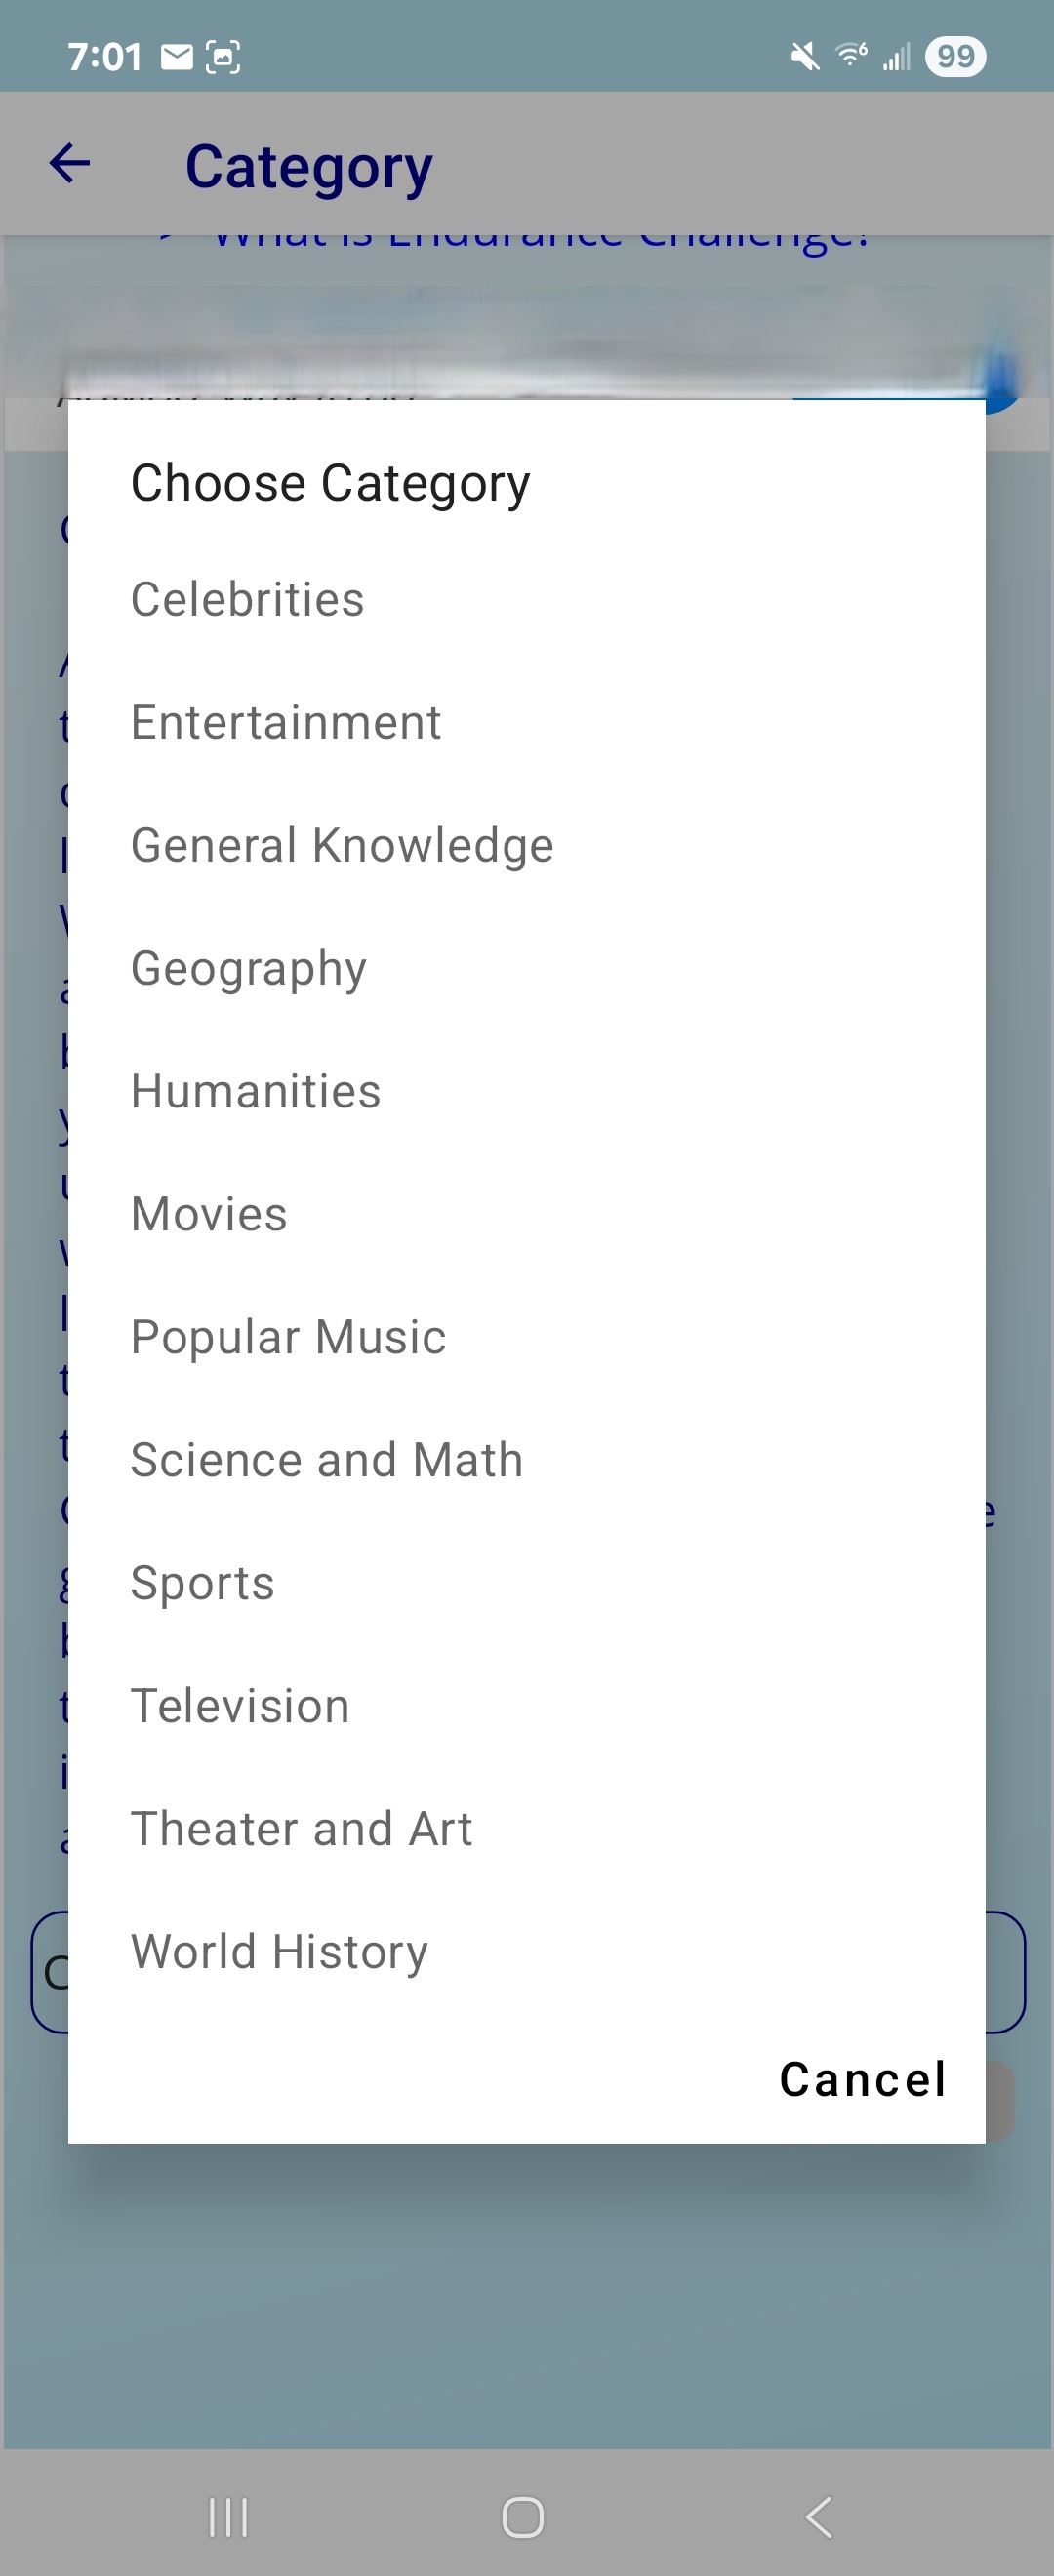The image size is (1054, 2576).
Task: Select Theater and Art category
Action: (526, 1830)
